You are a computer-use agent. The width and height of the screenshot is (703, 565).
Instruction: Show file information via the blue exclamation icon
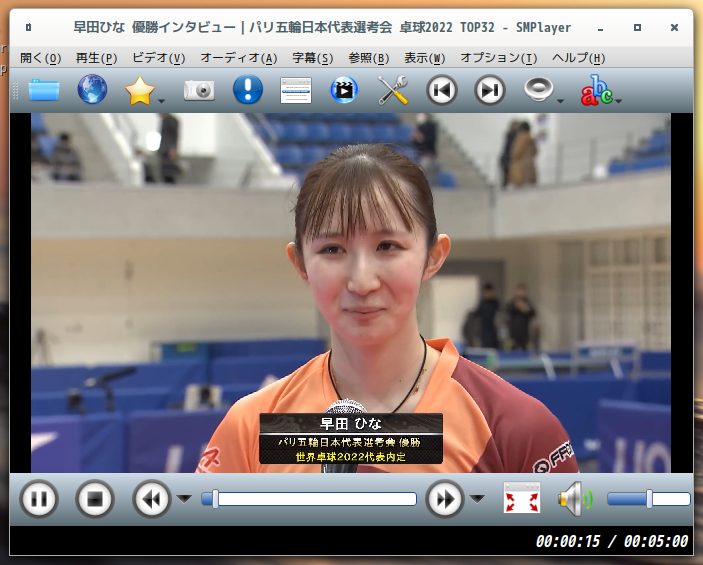[247, 89]
